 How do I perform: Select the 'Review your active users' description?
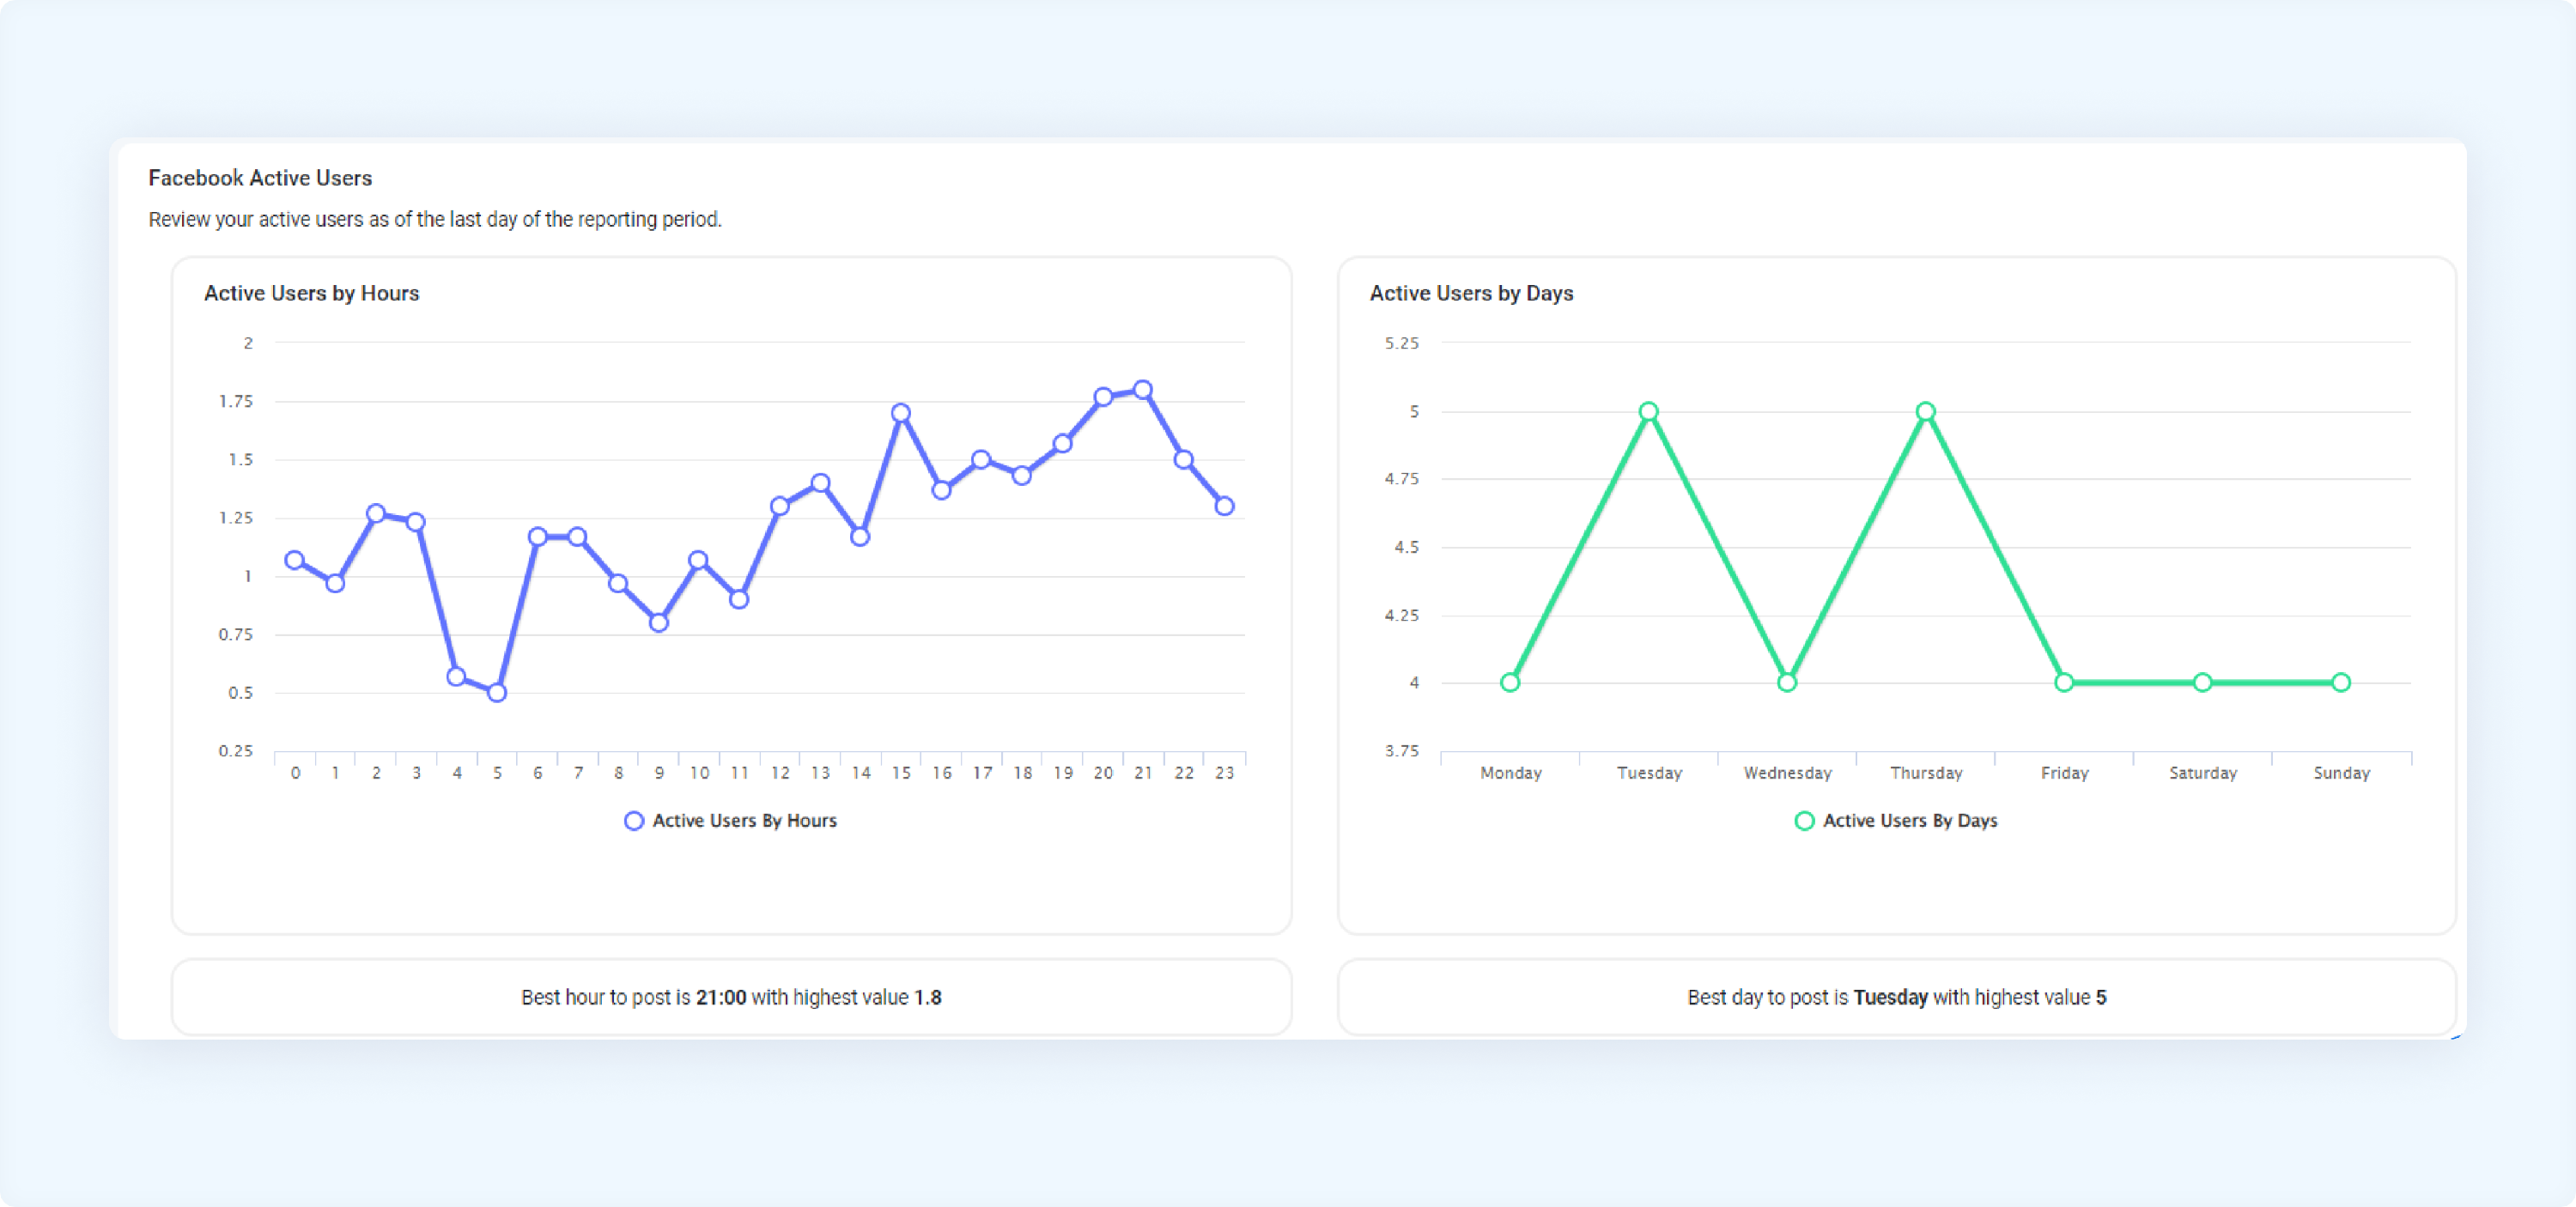(435, 219)
